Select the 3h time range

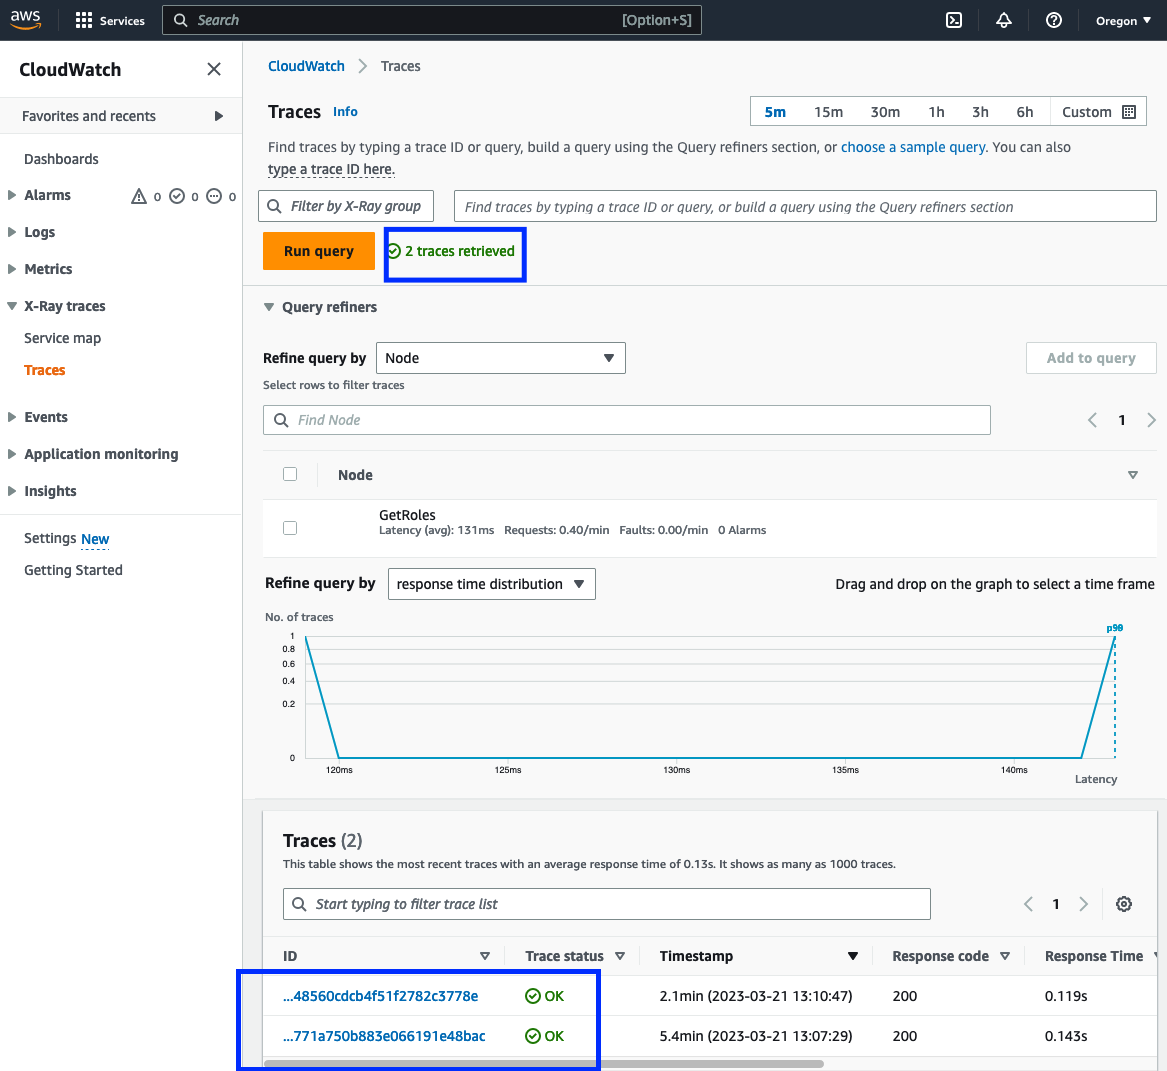click(980, 112)
